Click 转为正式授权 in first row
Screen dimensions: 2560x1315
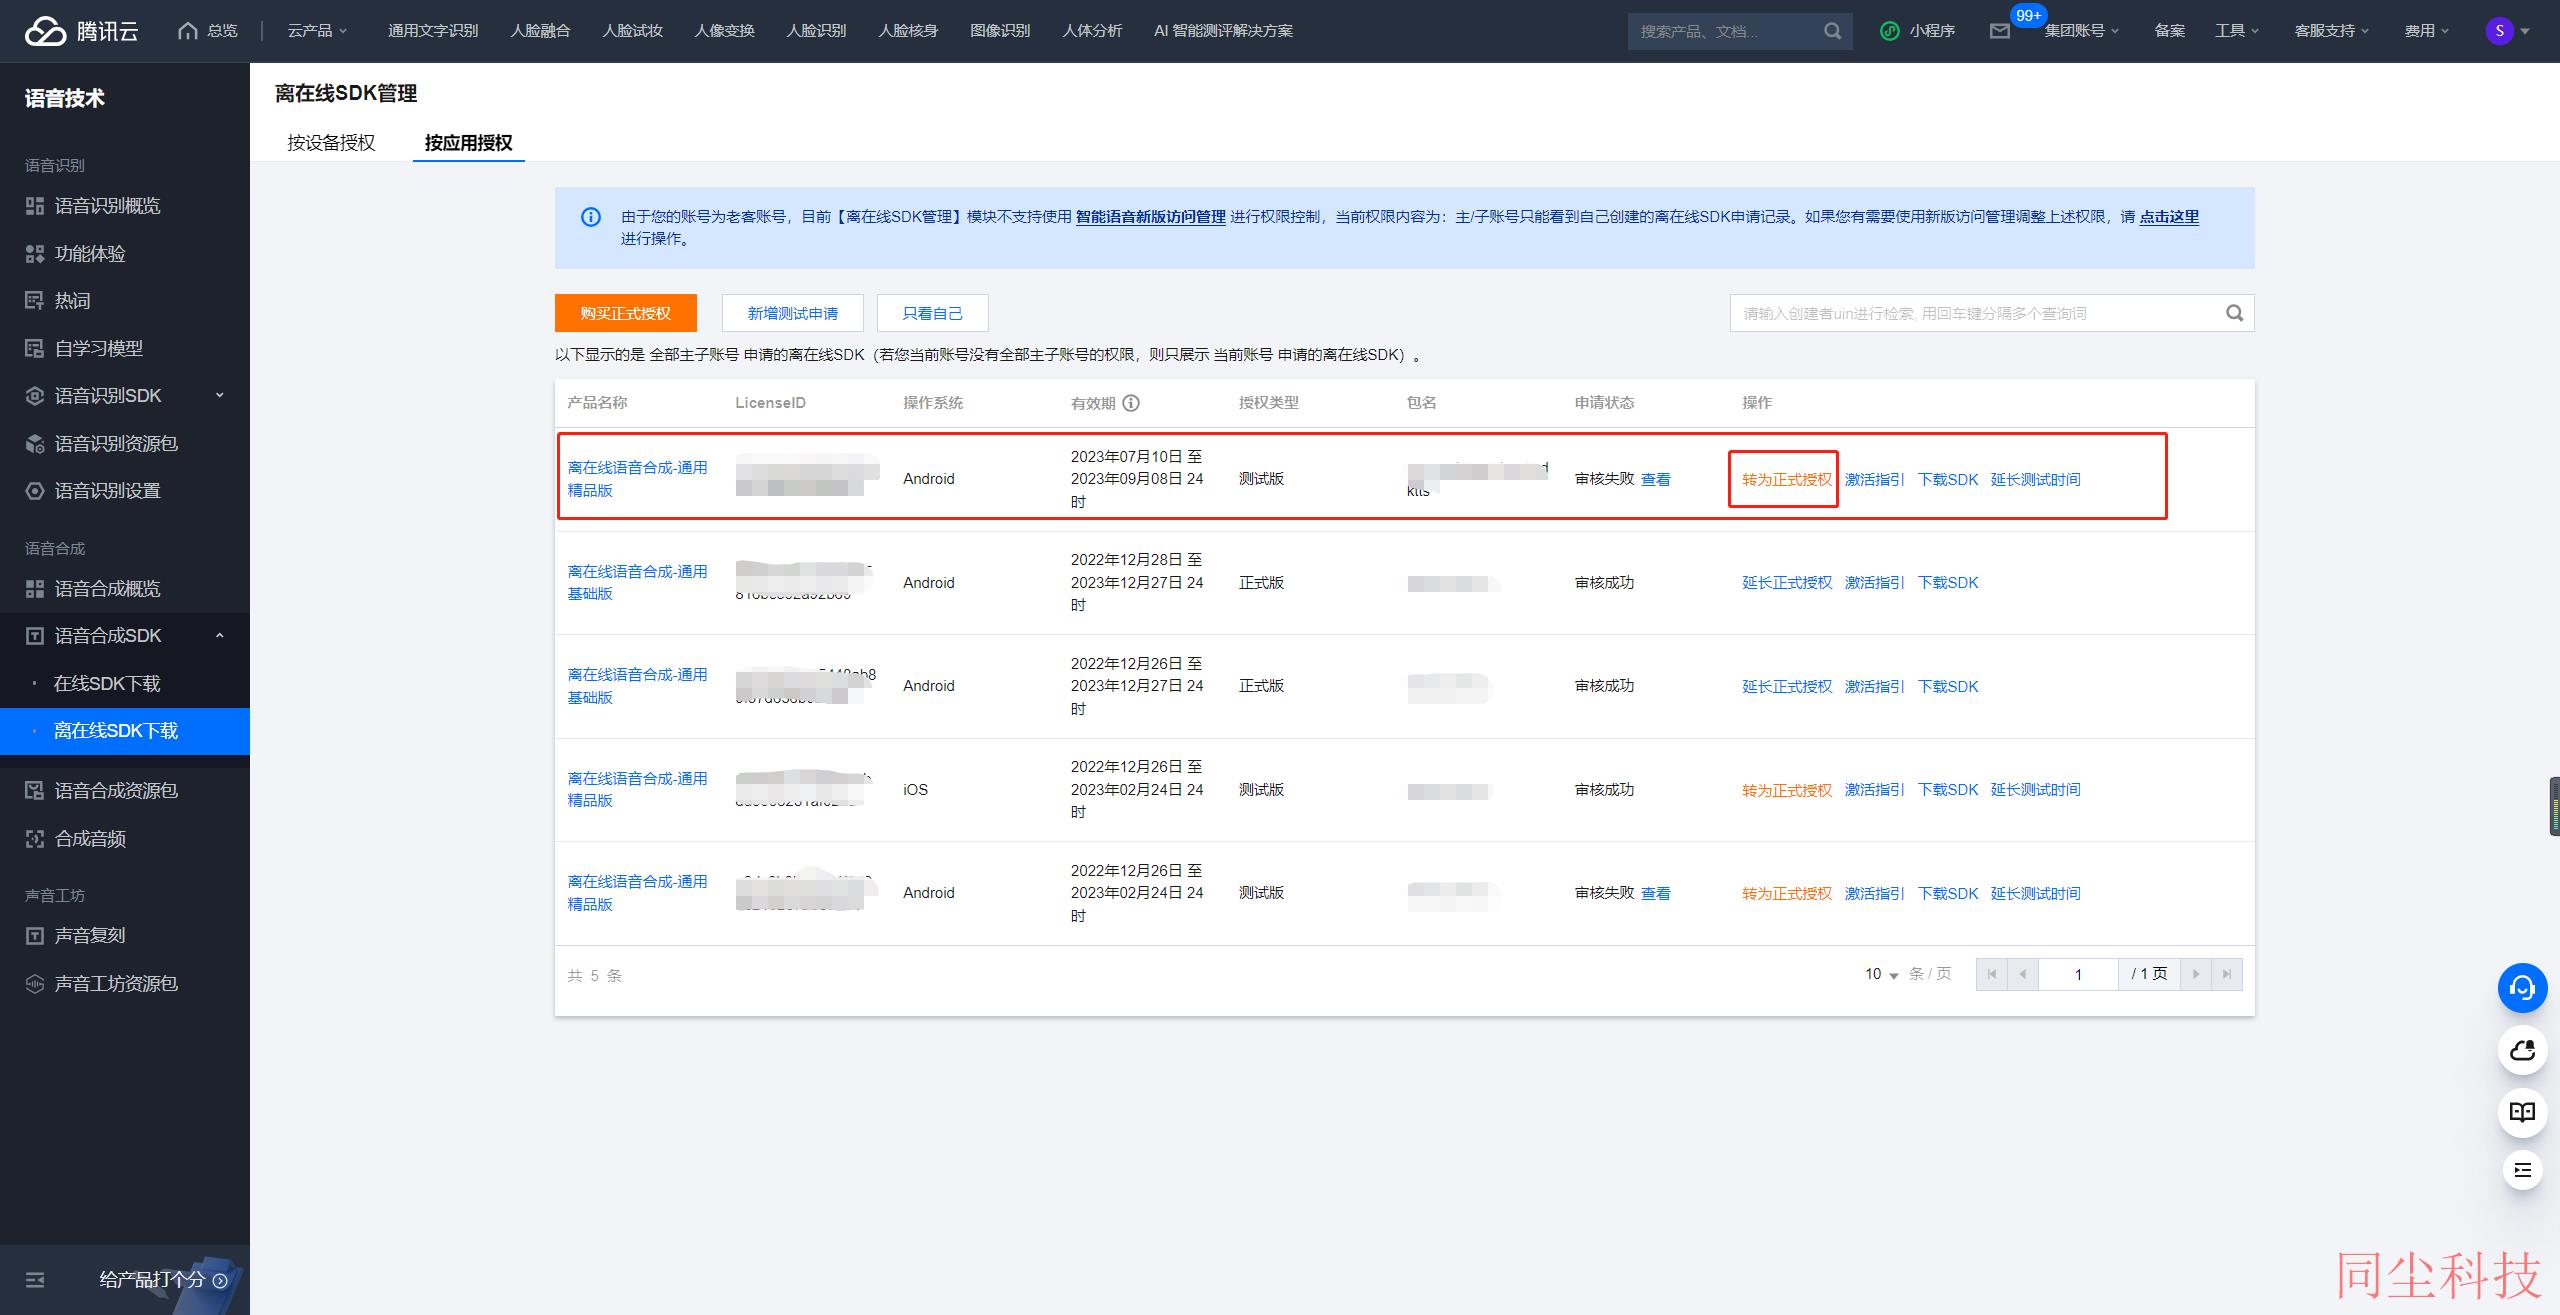(1786, 480)
